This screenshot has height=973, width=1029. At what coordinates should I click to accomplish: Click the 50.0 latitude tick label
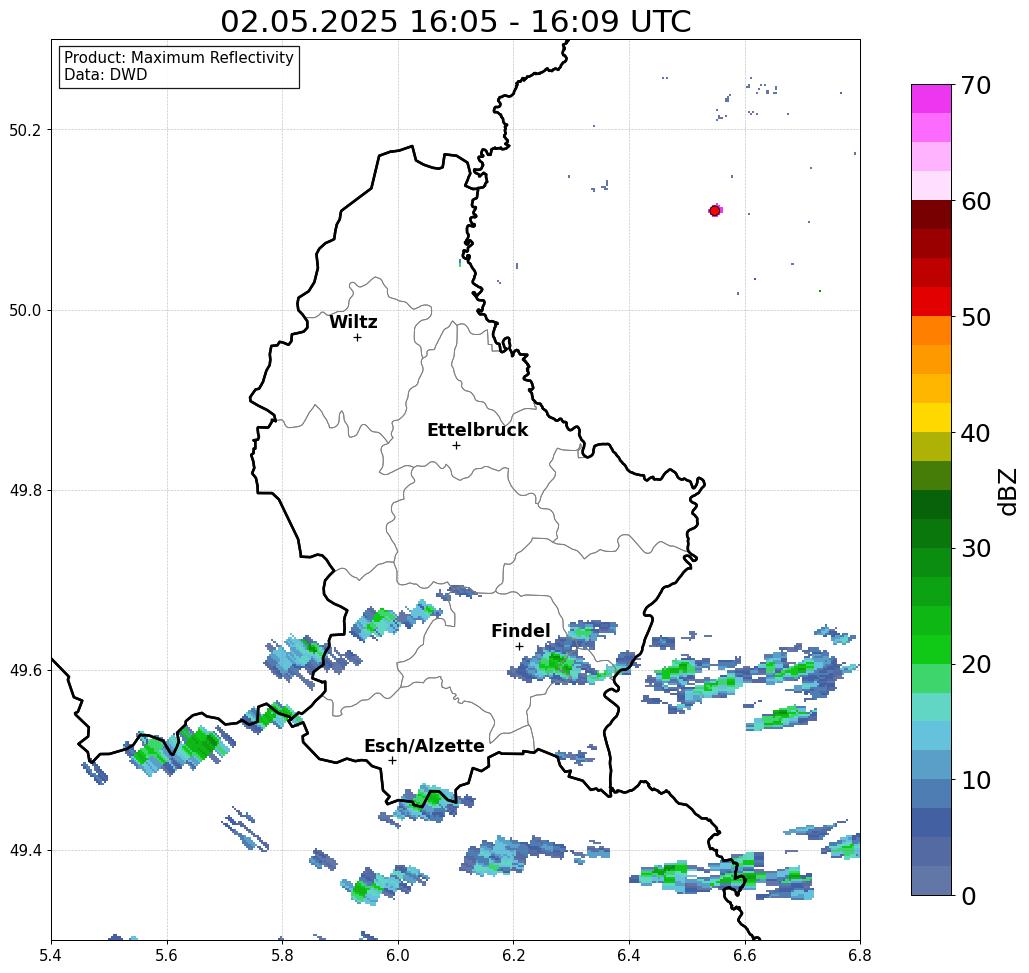click(24, 310)
